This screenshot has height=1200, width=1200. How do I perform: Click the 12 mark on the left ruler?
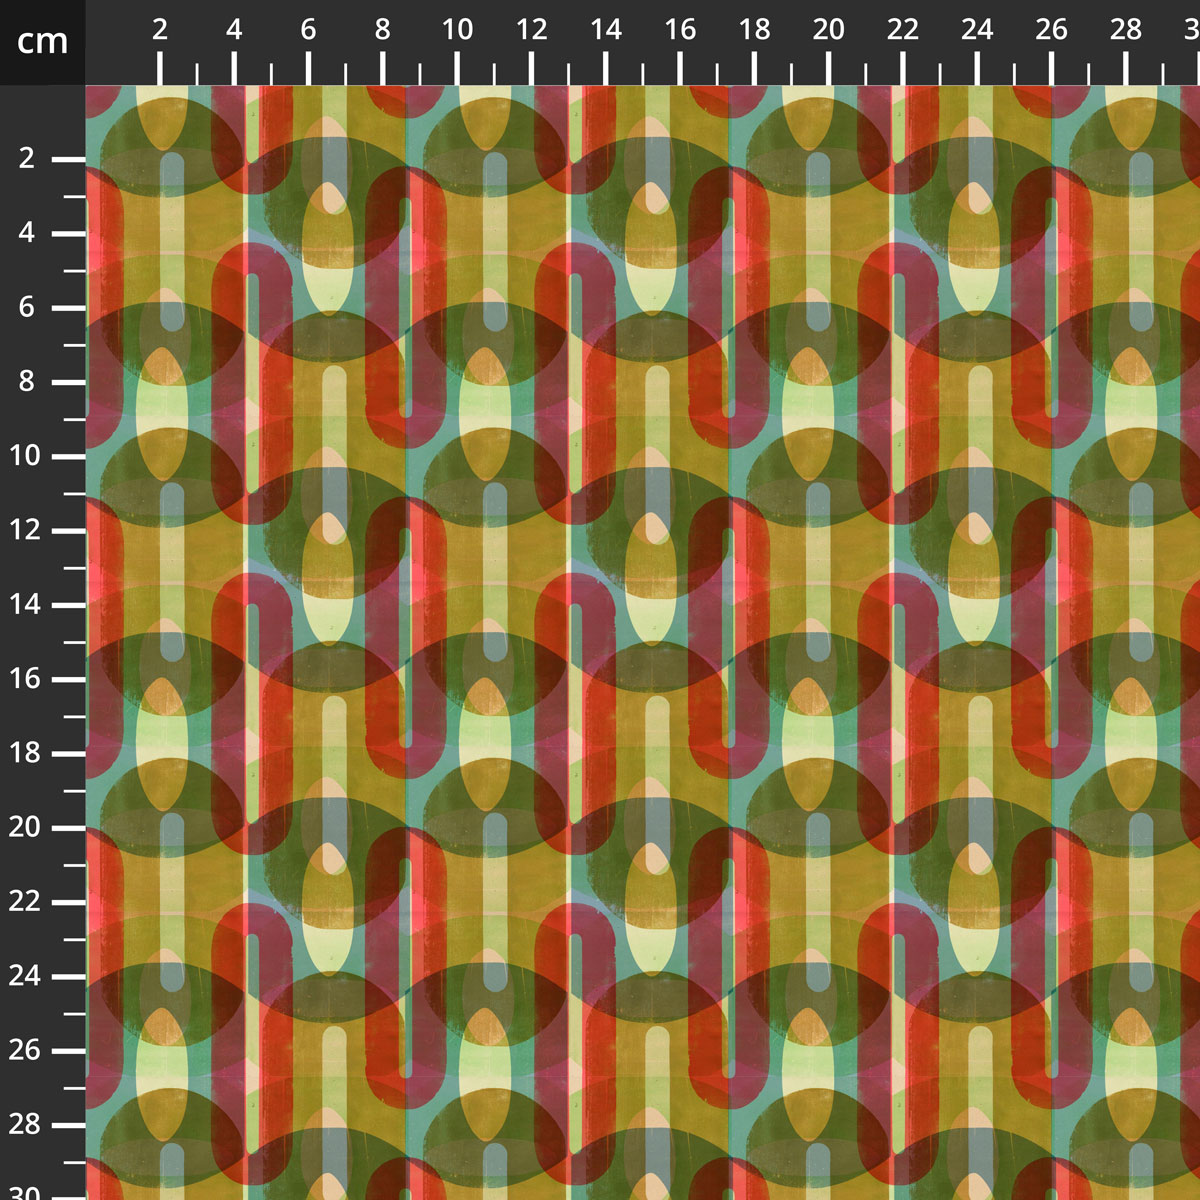point(26,530)
